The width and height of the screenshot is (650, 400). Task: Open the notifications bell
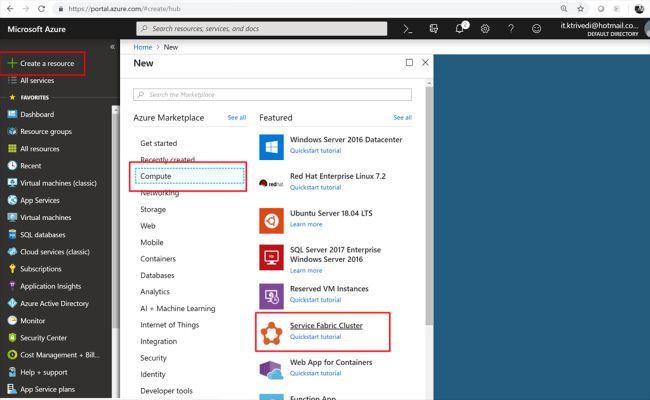[x=461, y=28]
